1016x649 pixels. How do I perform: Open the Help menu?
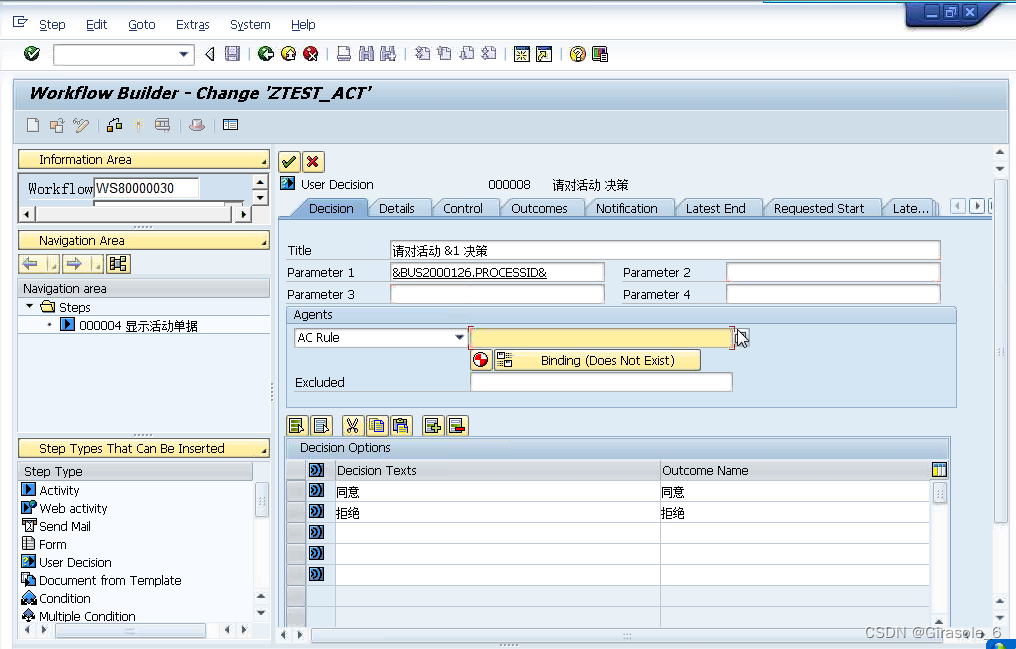pos(303,25)
